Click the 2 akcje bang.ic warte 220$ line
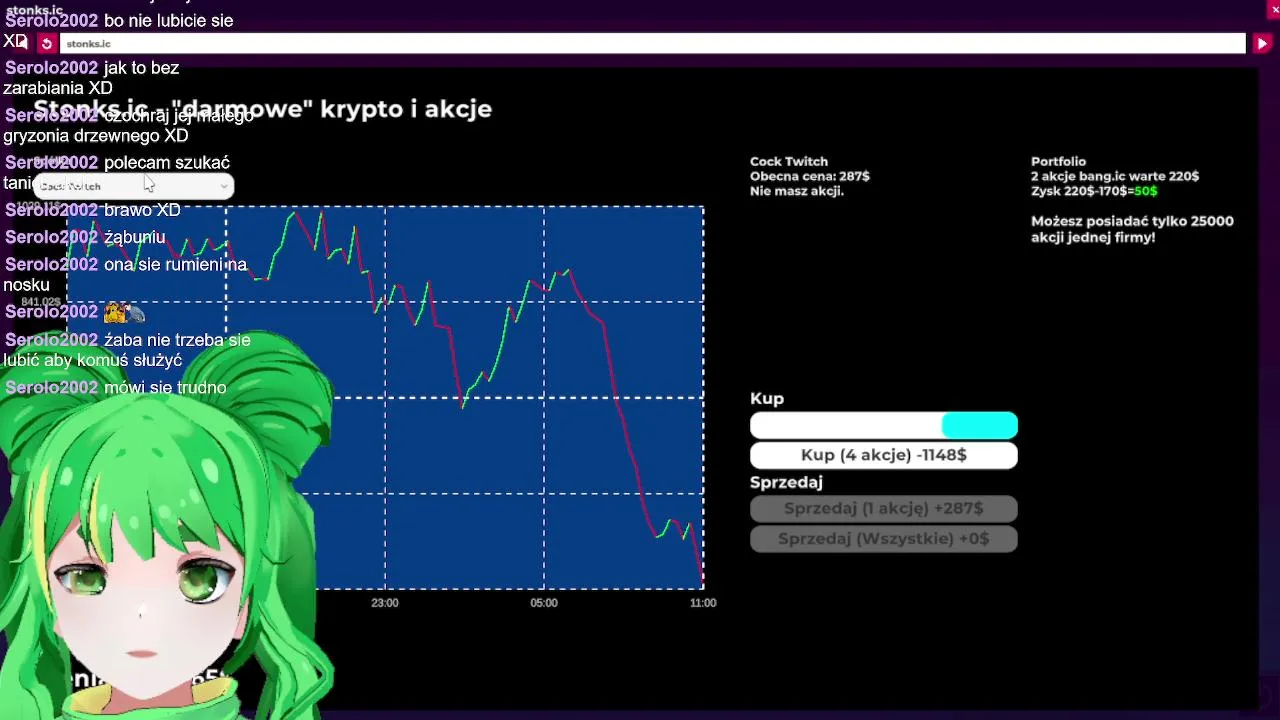This screenshot has height=720, width=1280. pos(1115,176)
